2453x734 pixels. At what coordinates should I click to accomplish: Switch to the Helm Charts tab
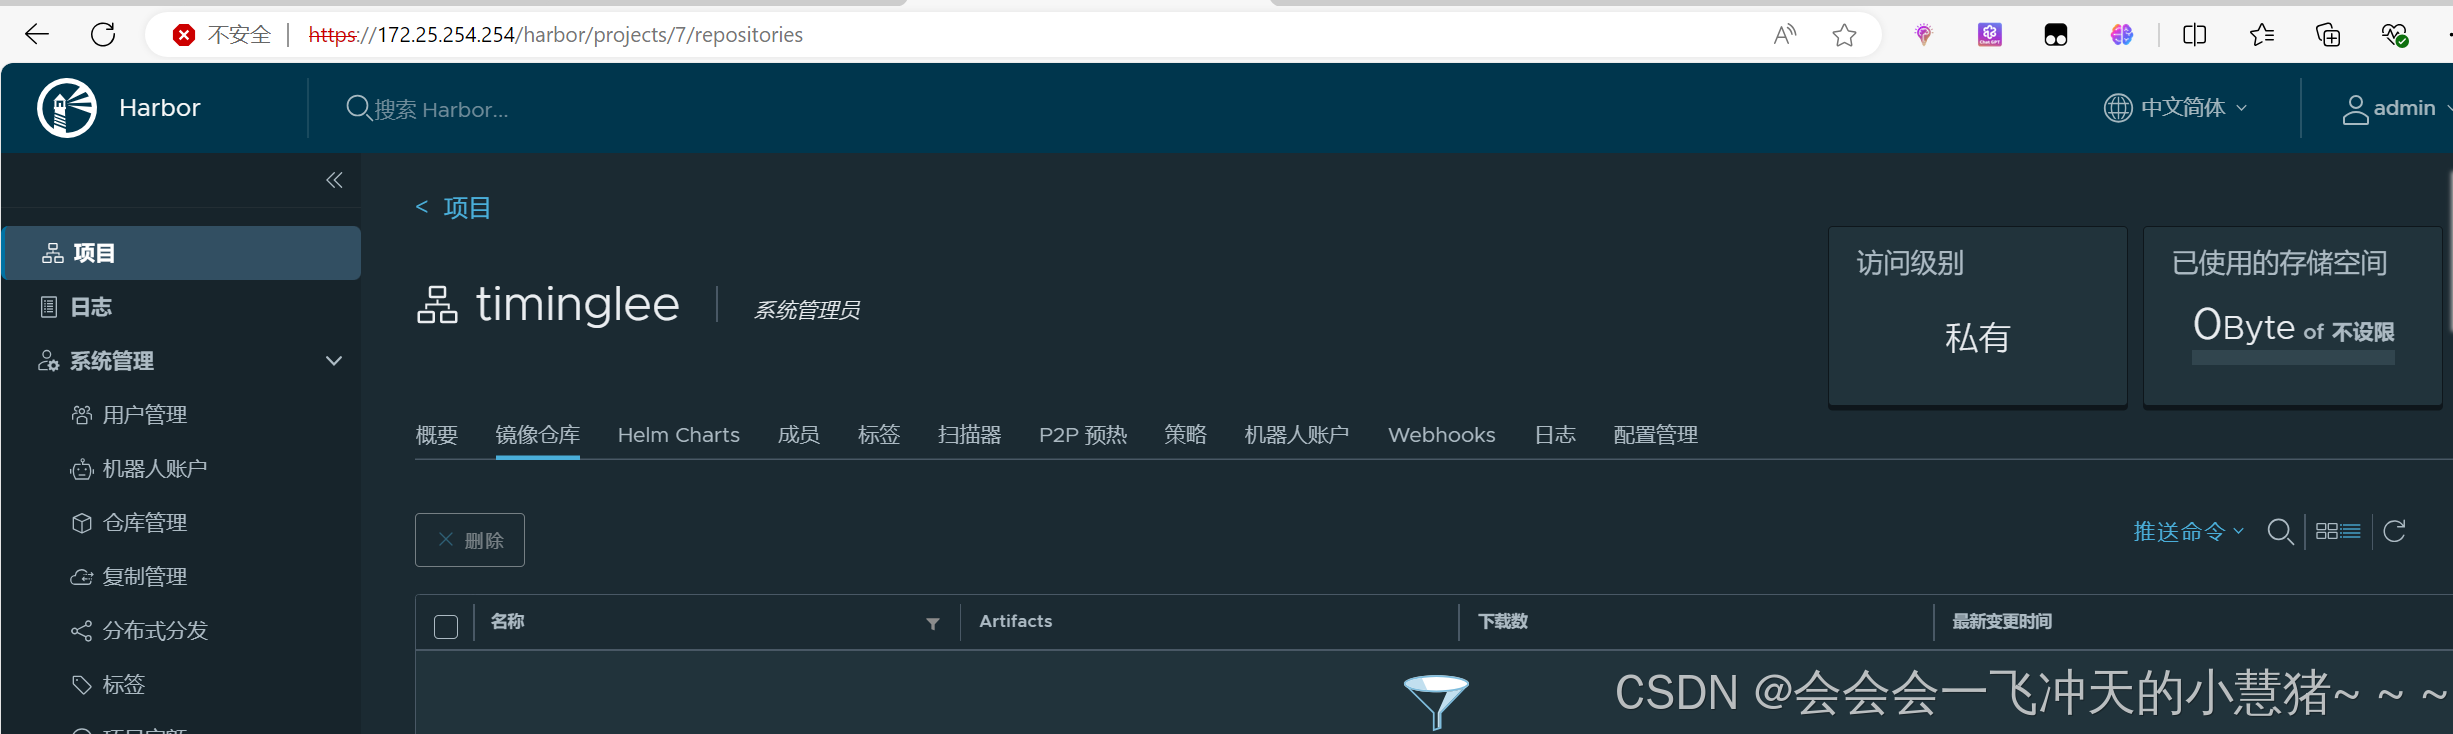tap(679, 435)
